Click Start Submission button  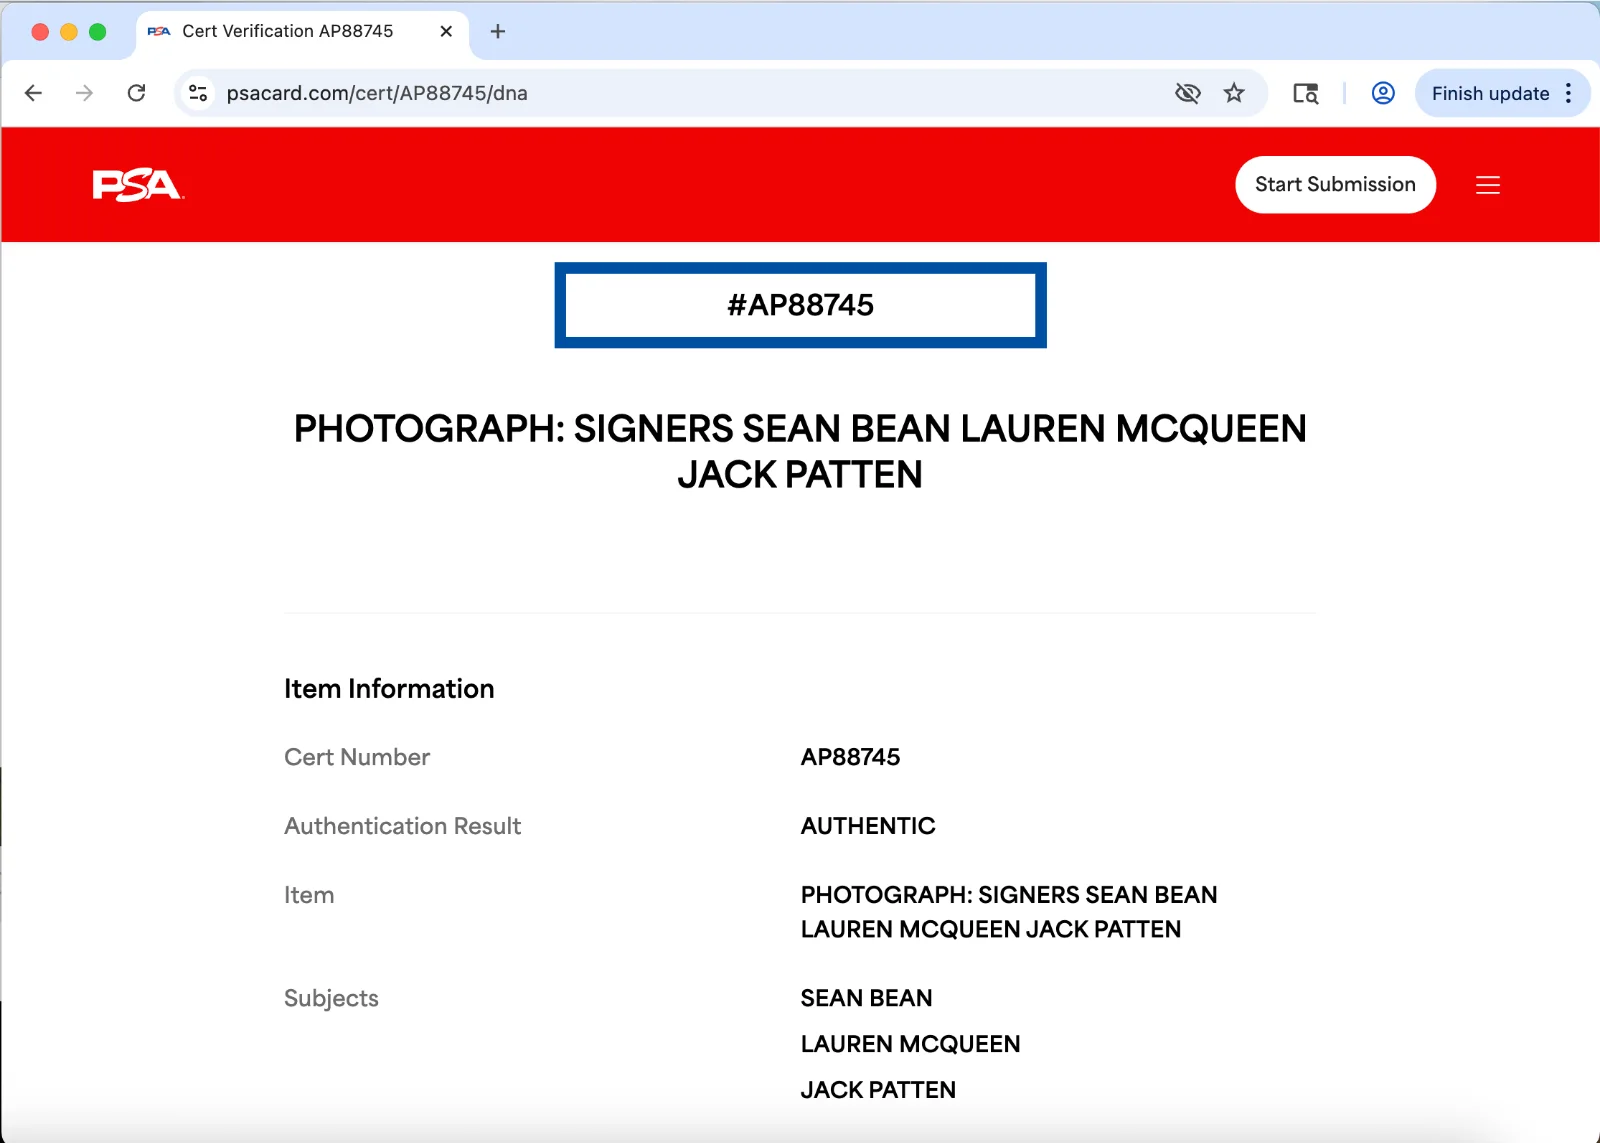point(1335,184)
